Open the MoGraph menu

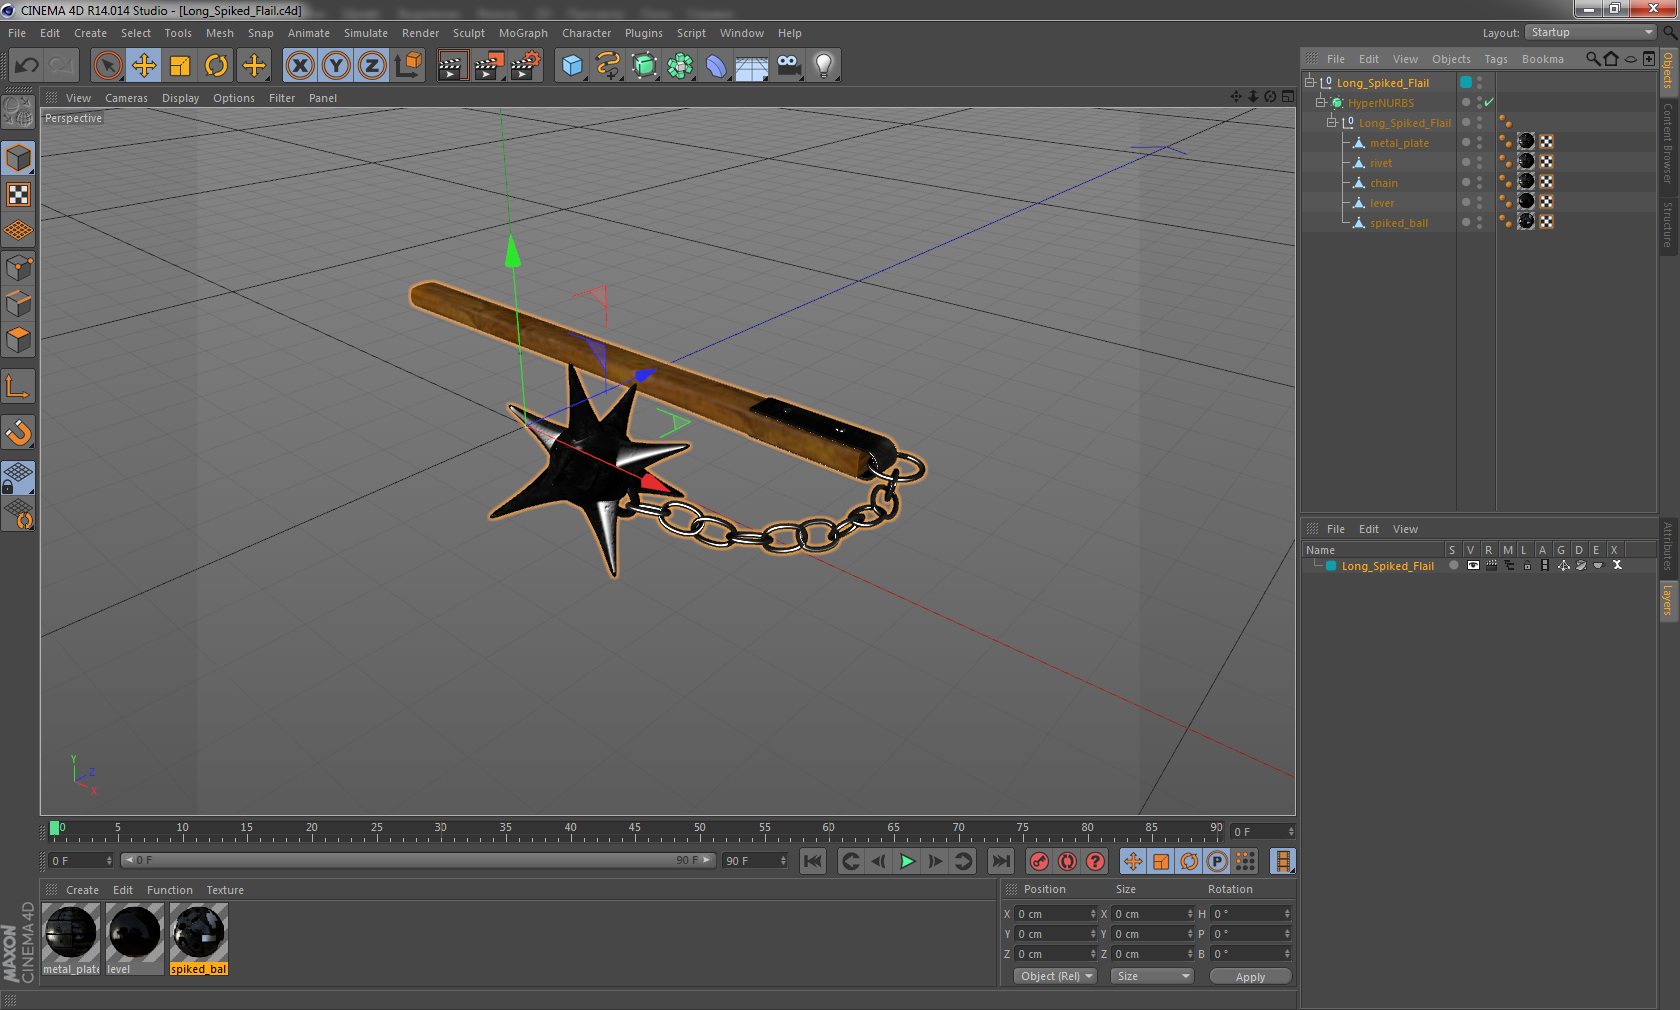523,33
